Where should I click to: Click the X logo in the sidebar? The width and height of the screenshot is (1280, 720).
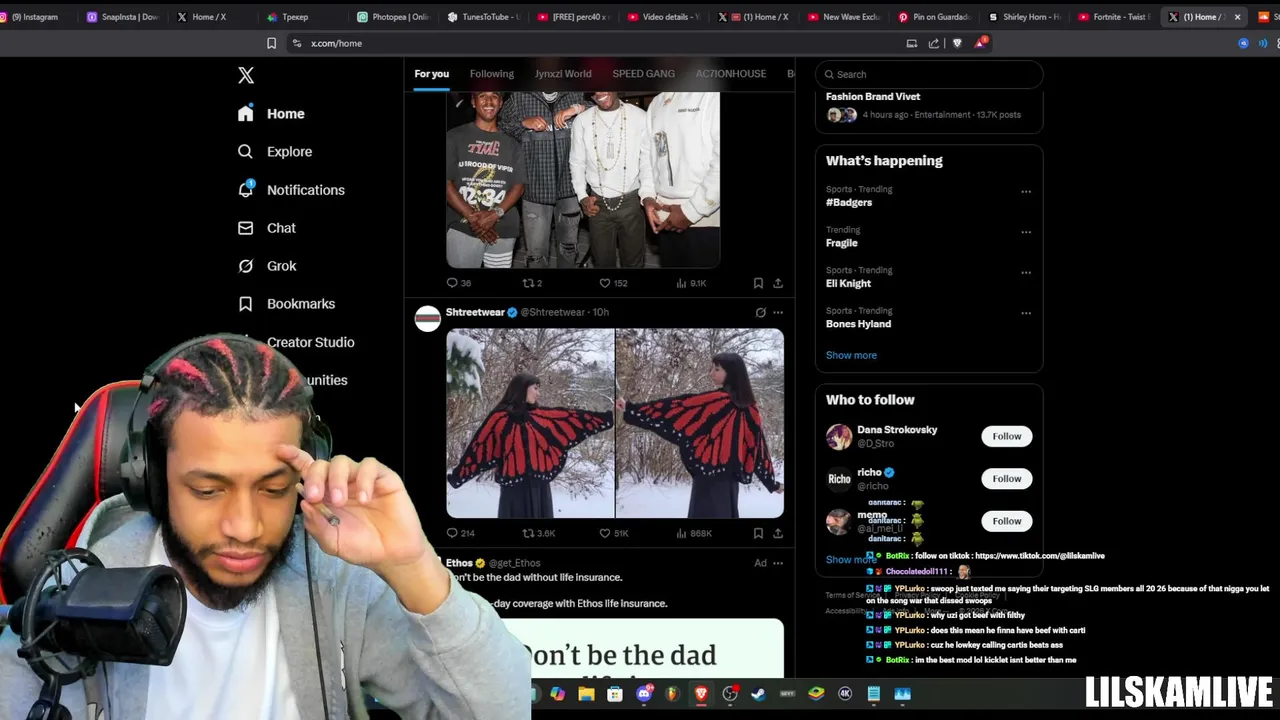click(x=246, y=75)
